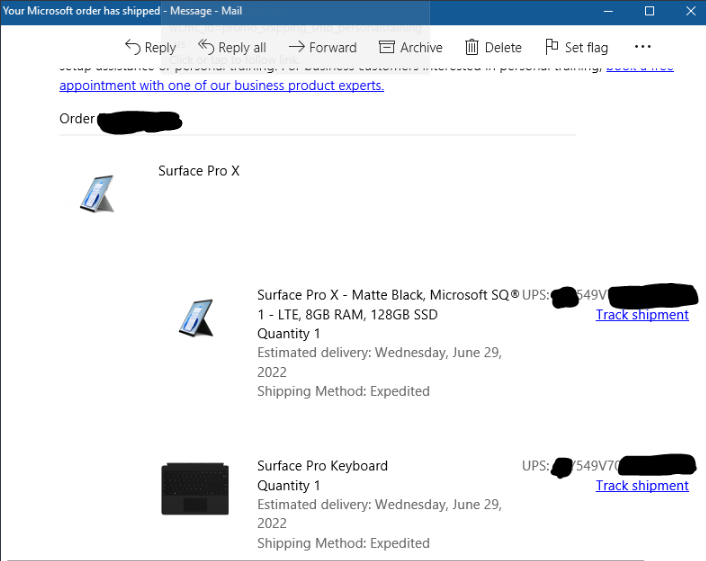
Task: Click the Archive box icon
Action: pos(386,47)
